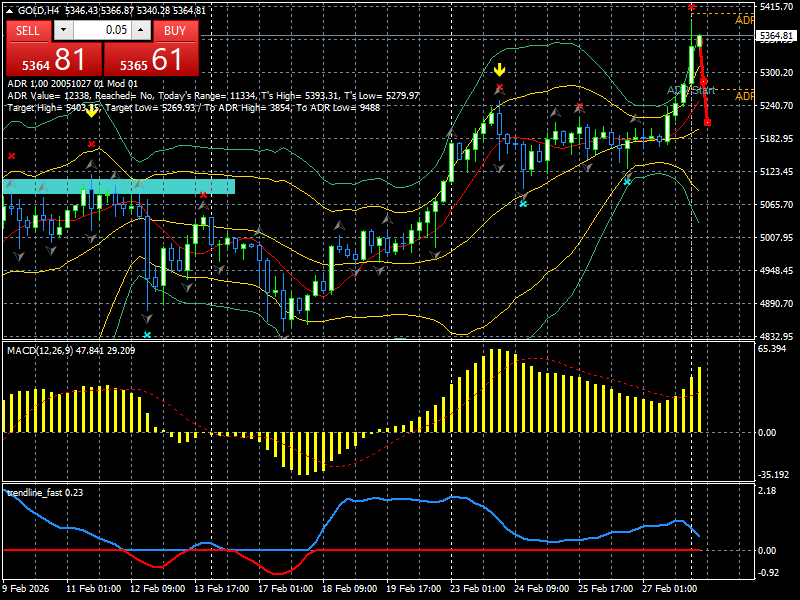
Task: Click the 4948.45 price axis label
Action: pyautogui.click(x=776, y=270)
